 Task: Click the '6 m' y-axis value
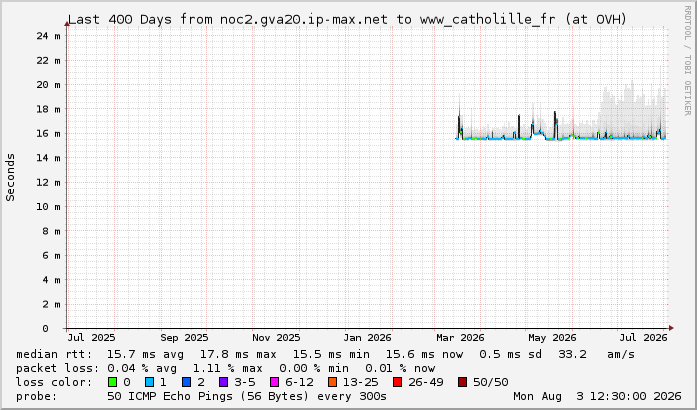[52, 256]
